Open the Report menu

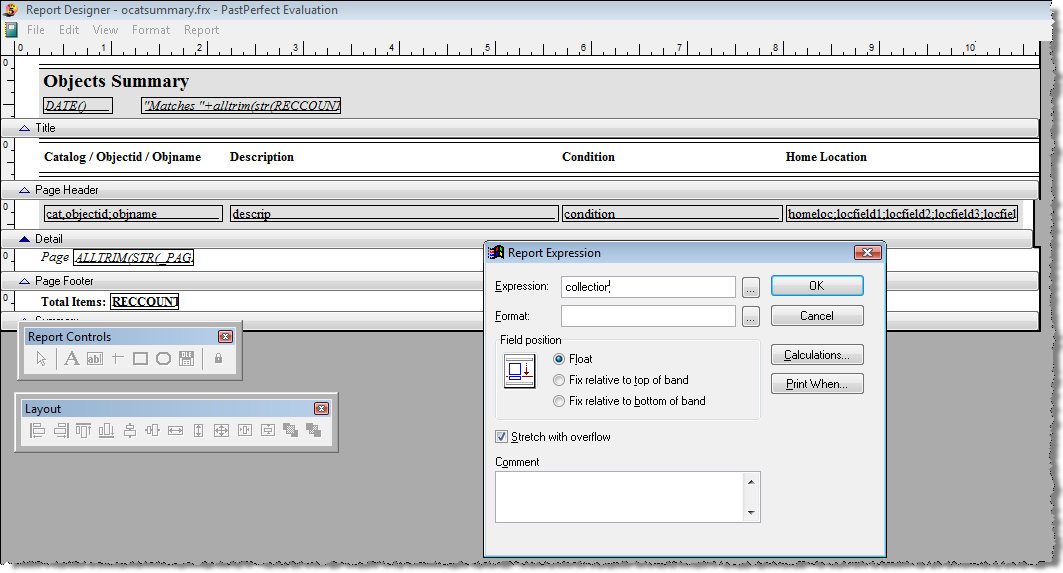(201, 30)
